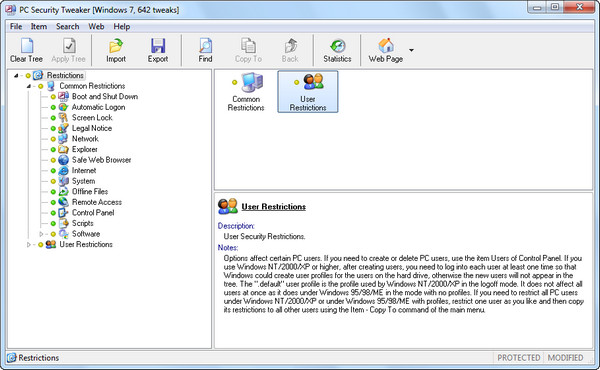The height and width of the screenshot is (370, 600).
Task: Toggle status dot for System
Action: (x=53, y=181)
